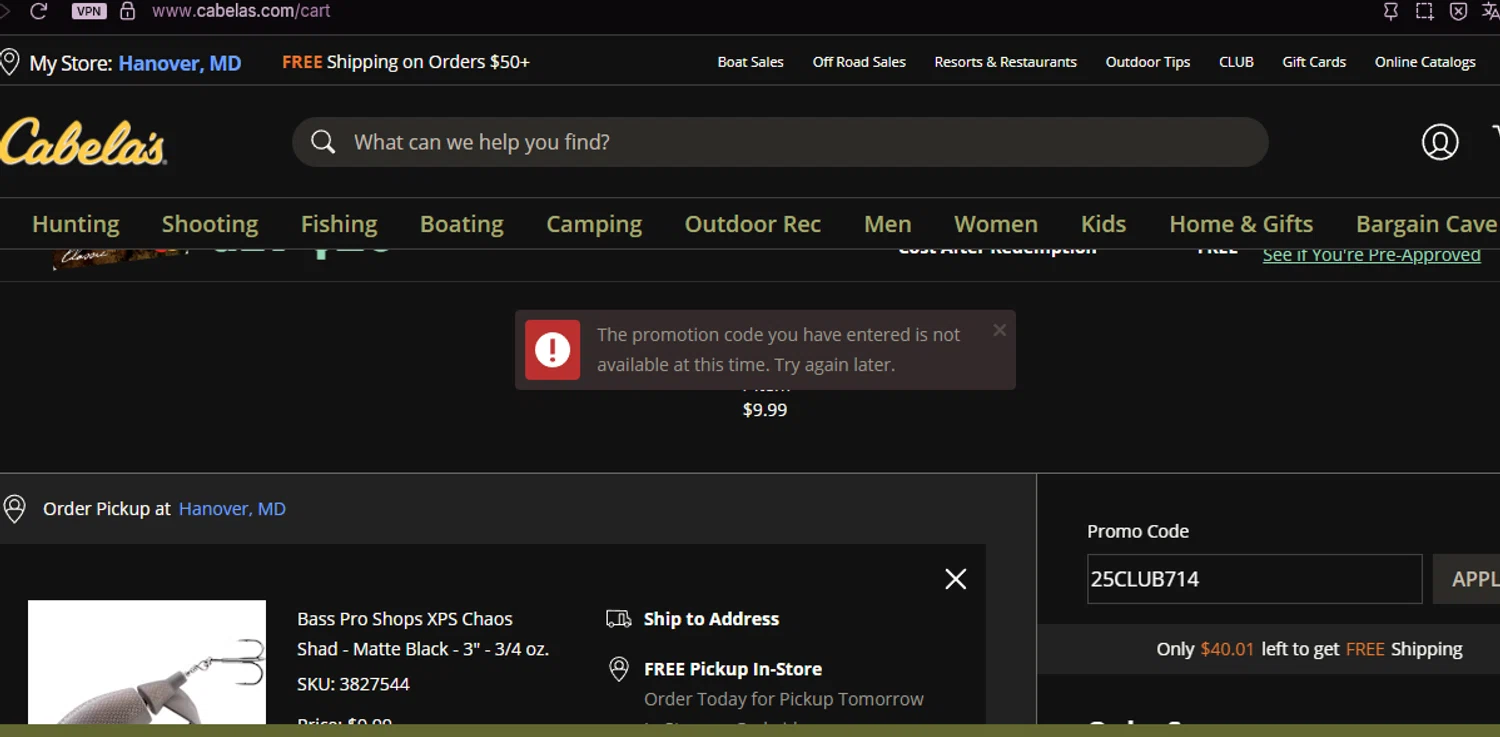
Task: Open the Boating menu
Action: click(462, 224)
